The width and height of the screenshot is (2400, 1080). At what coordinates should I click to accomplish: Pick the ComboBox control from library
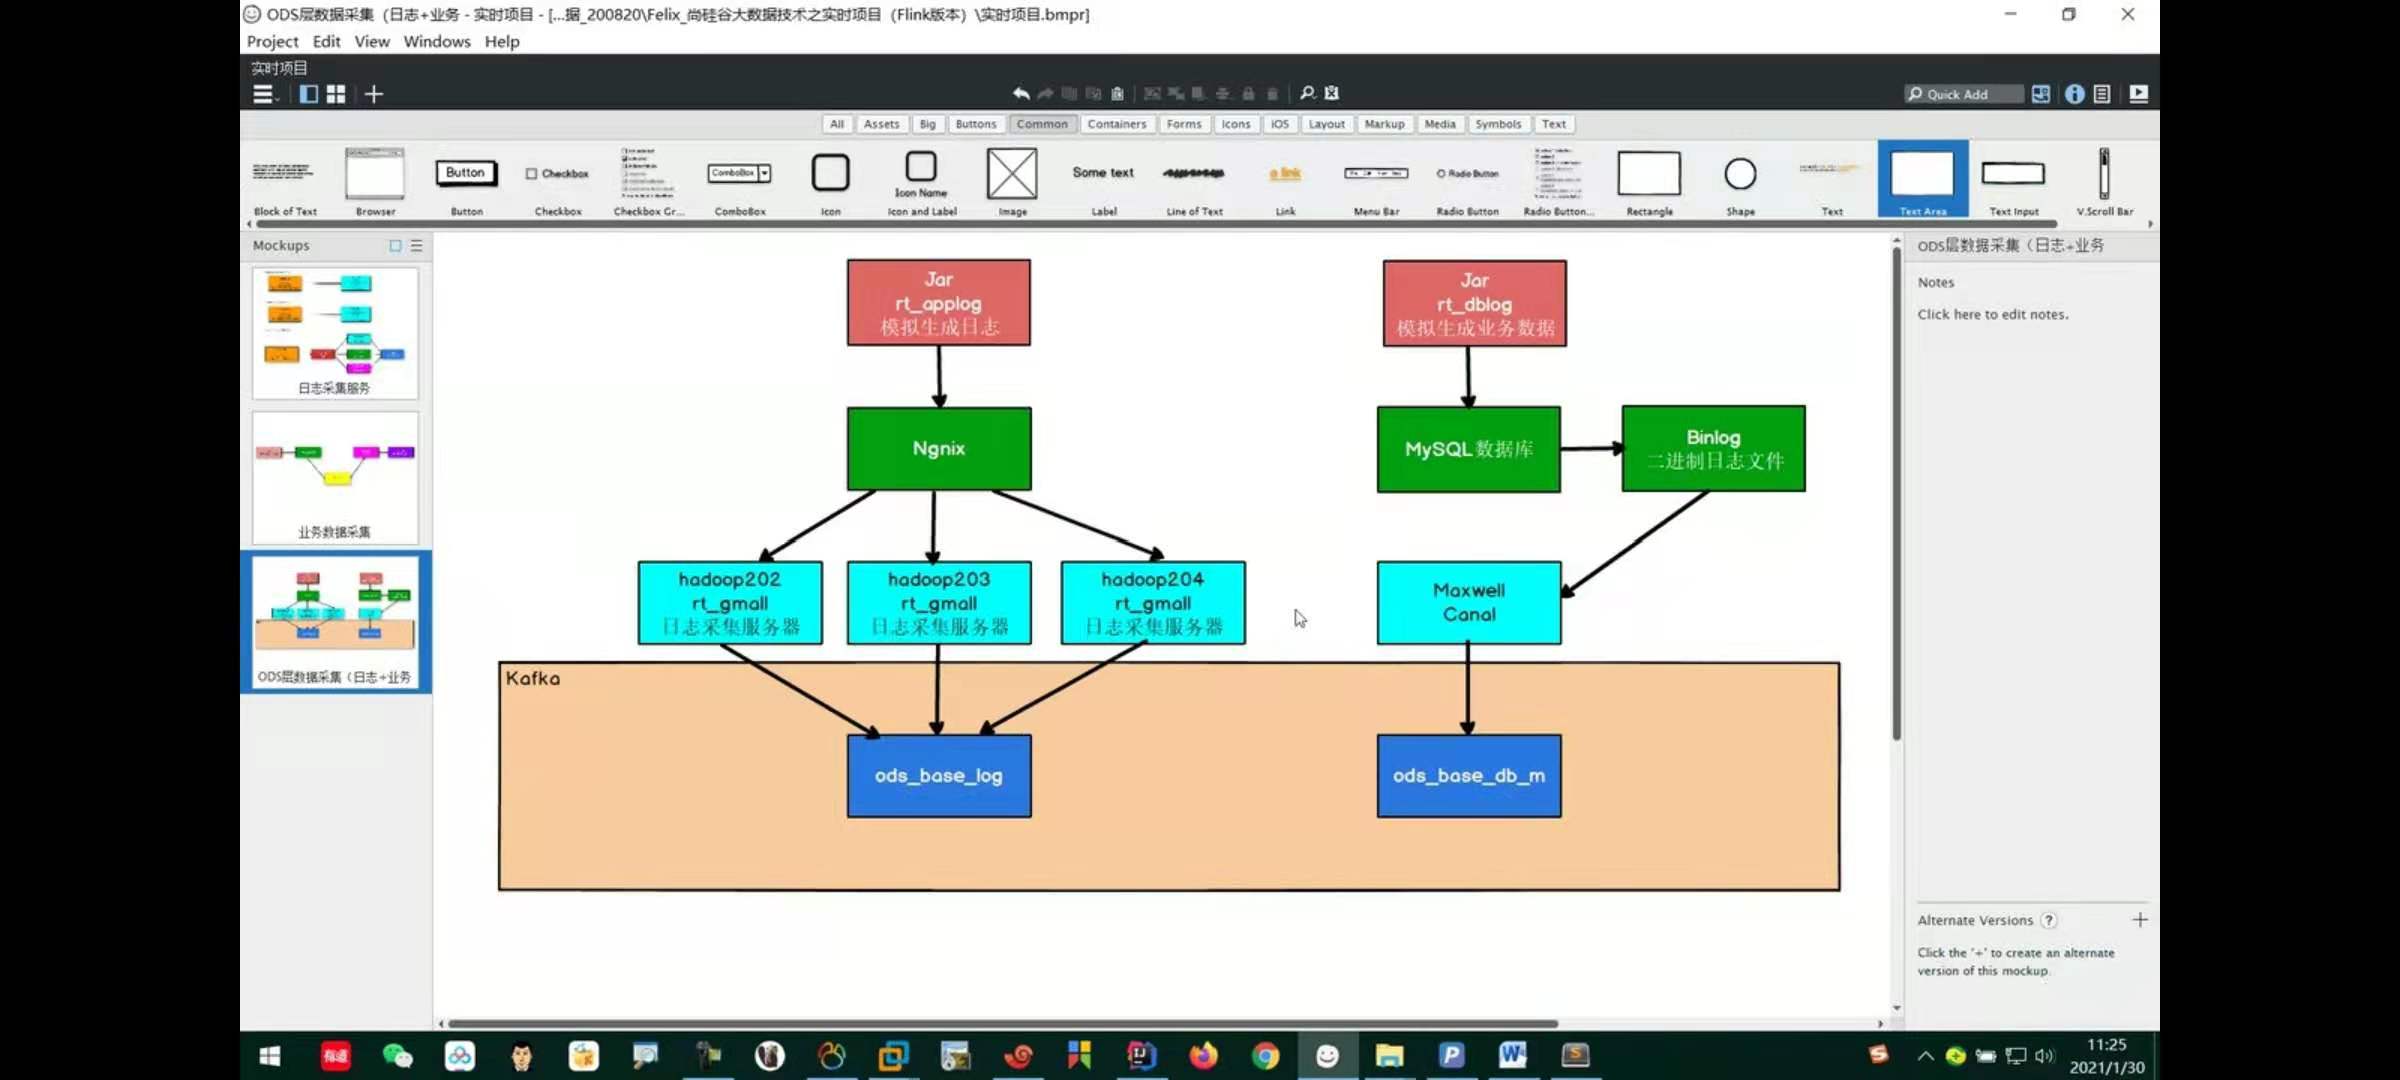(x=740, y=181)
